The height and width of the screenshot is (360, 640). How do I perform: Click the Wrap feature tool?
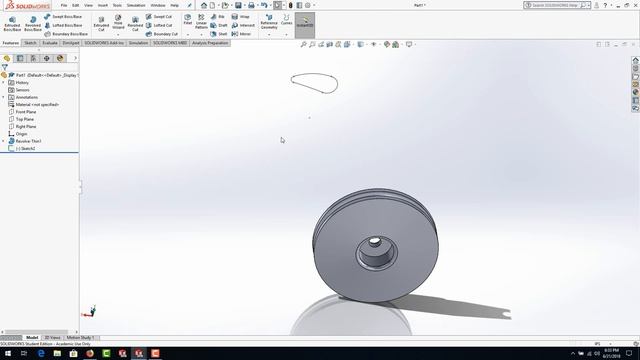click(240, 17)
